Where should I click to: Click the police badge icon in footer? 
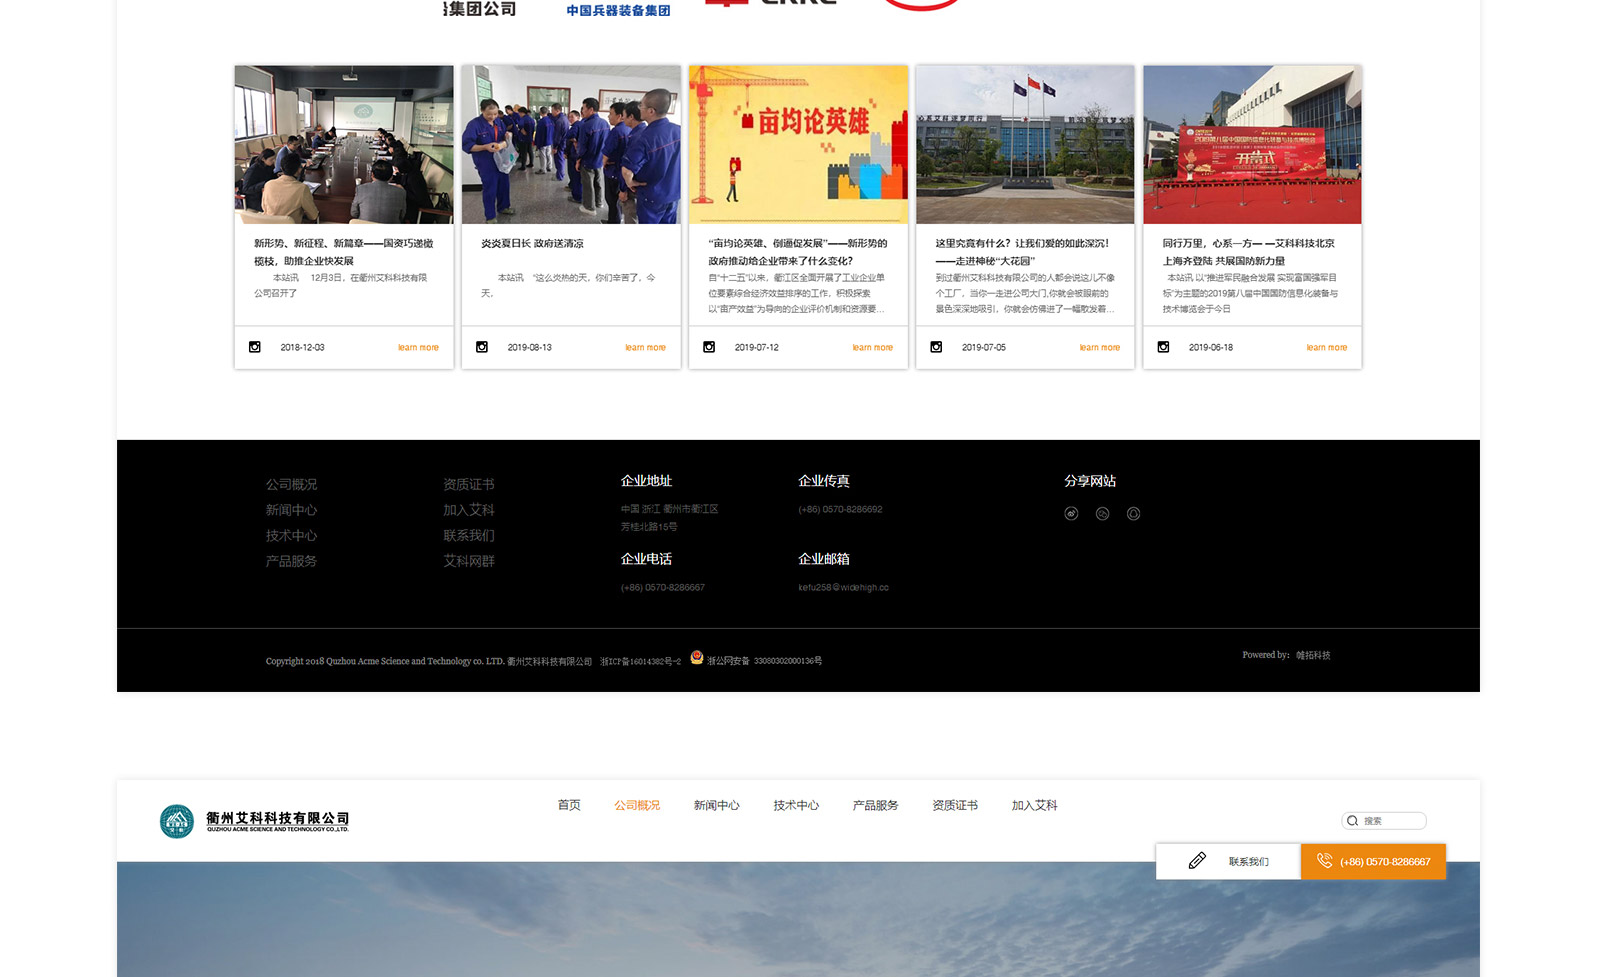pyautogui.click(x=697, y=658)
